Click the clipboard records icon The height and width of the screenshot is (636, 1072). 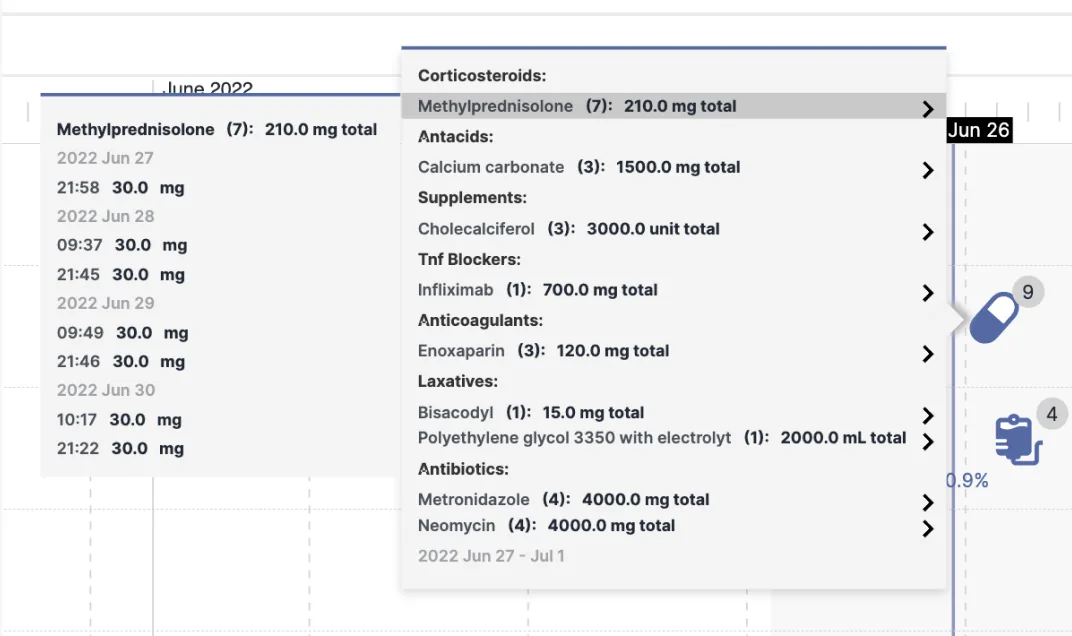click(1018, 440)
